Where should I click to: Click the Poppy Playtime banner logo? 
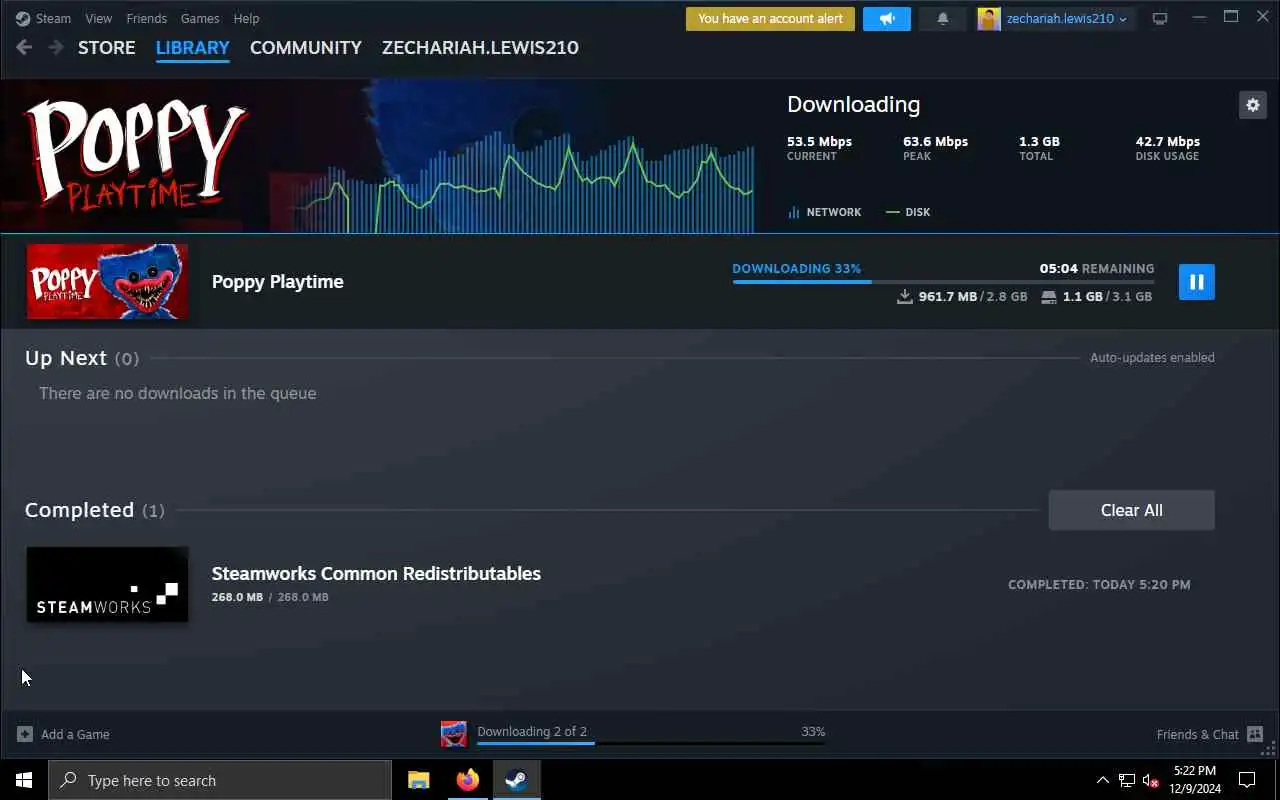(x=136, y=155)
